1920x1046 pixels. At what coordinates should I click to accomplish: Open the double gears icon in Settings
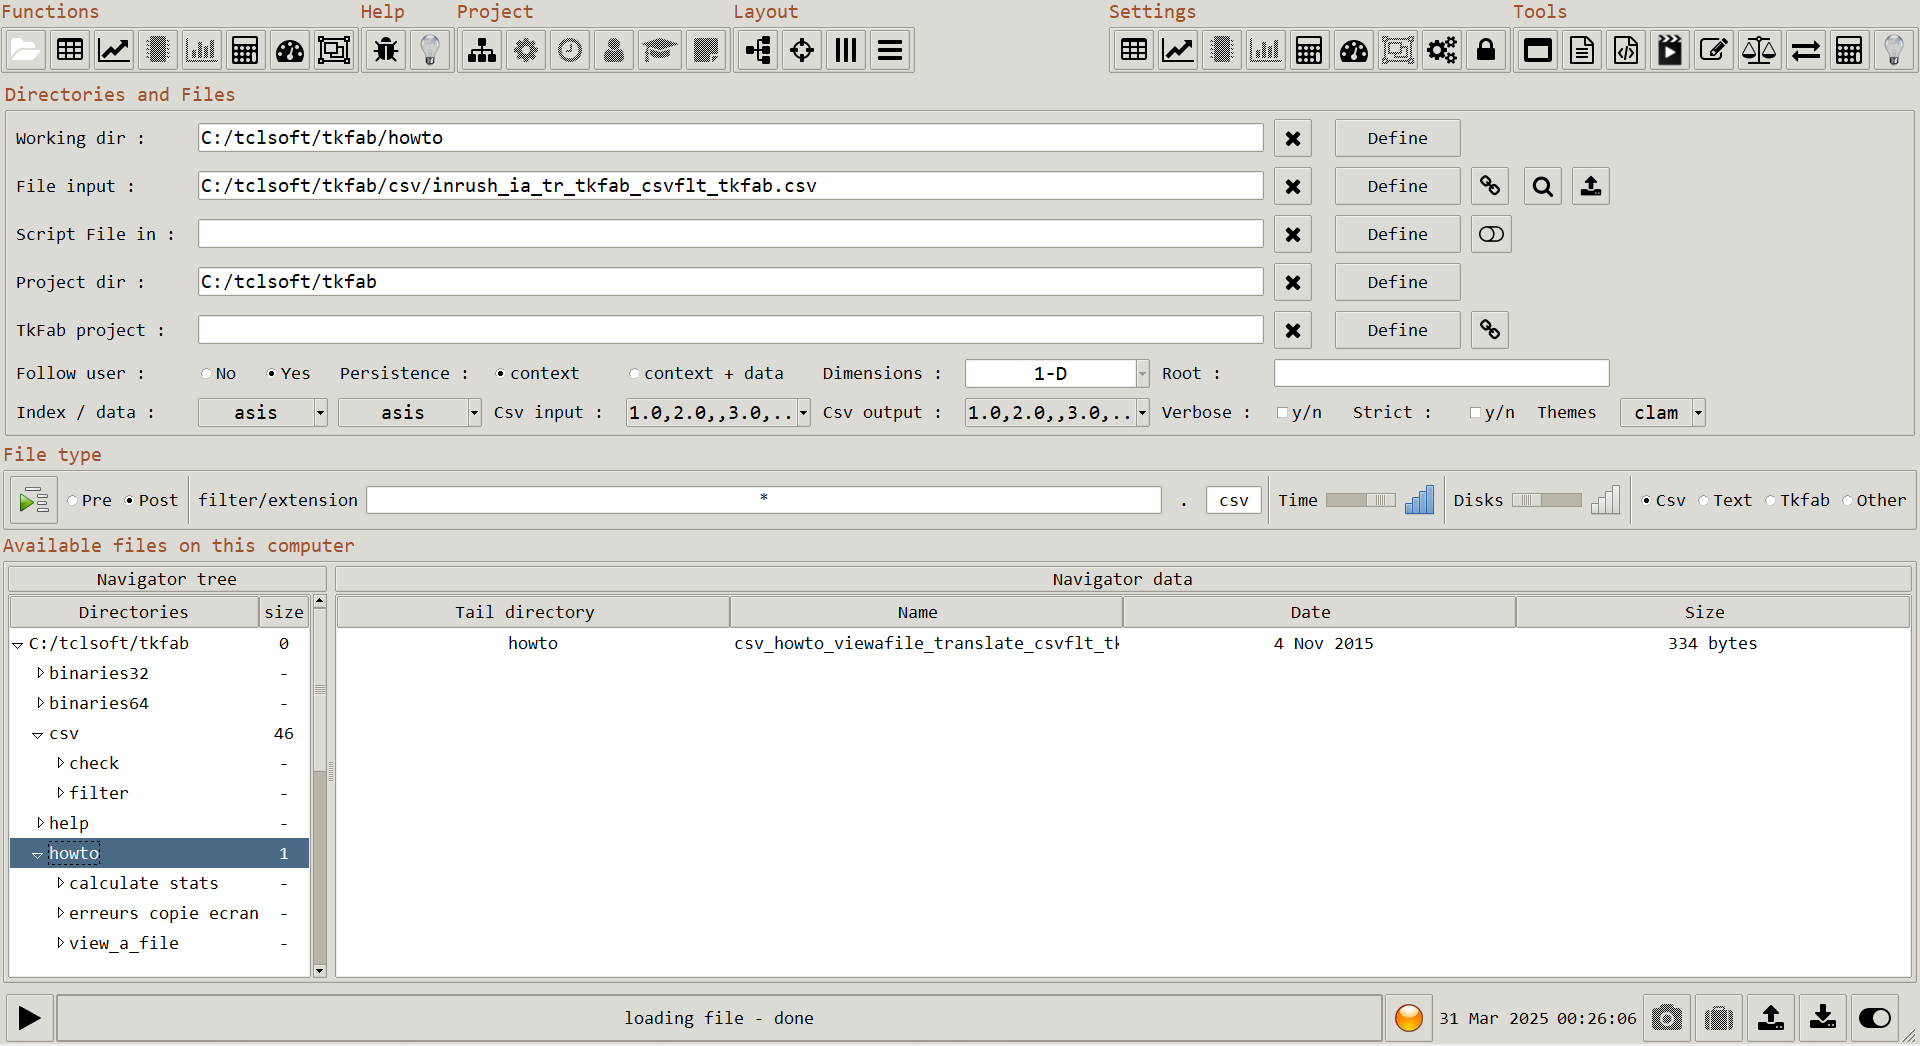click(x=1442, y=50)
